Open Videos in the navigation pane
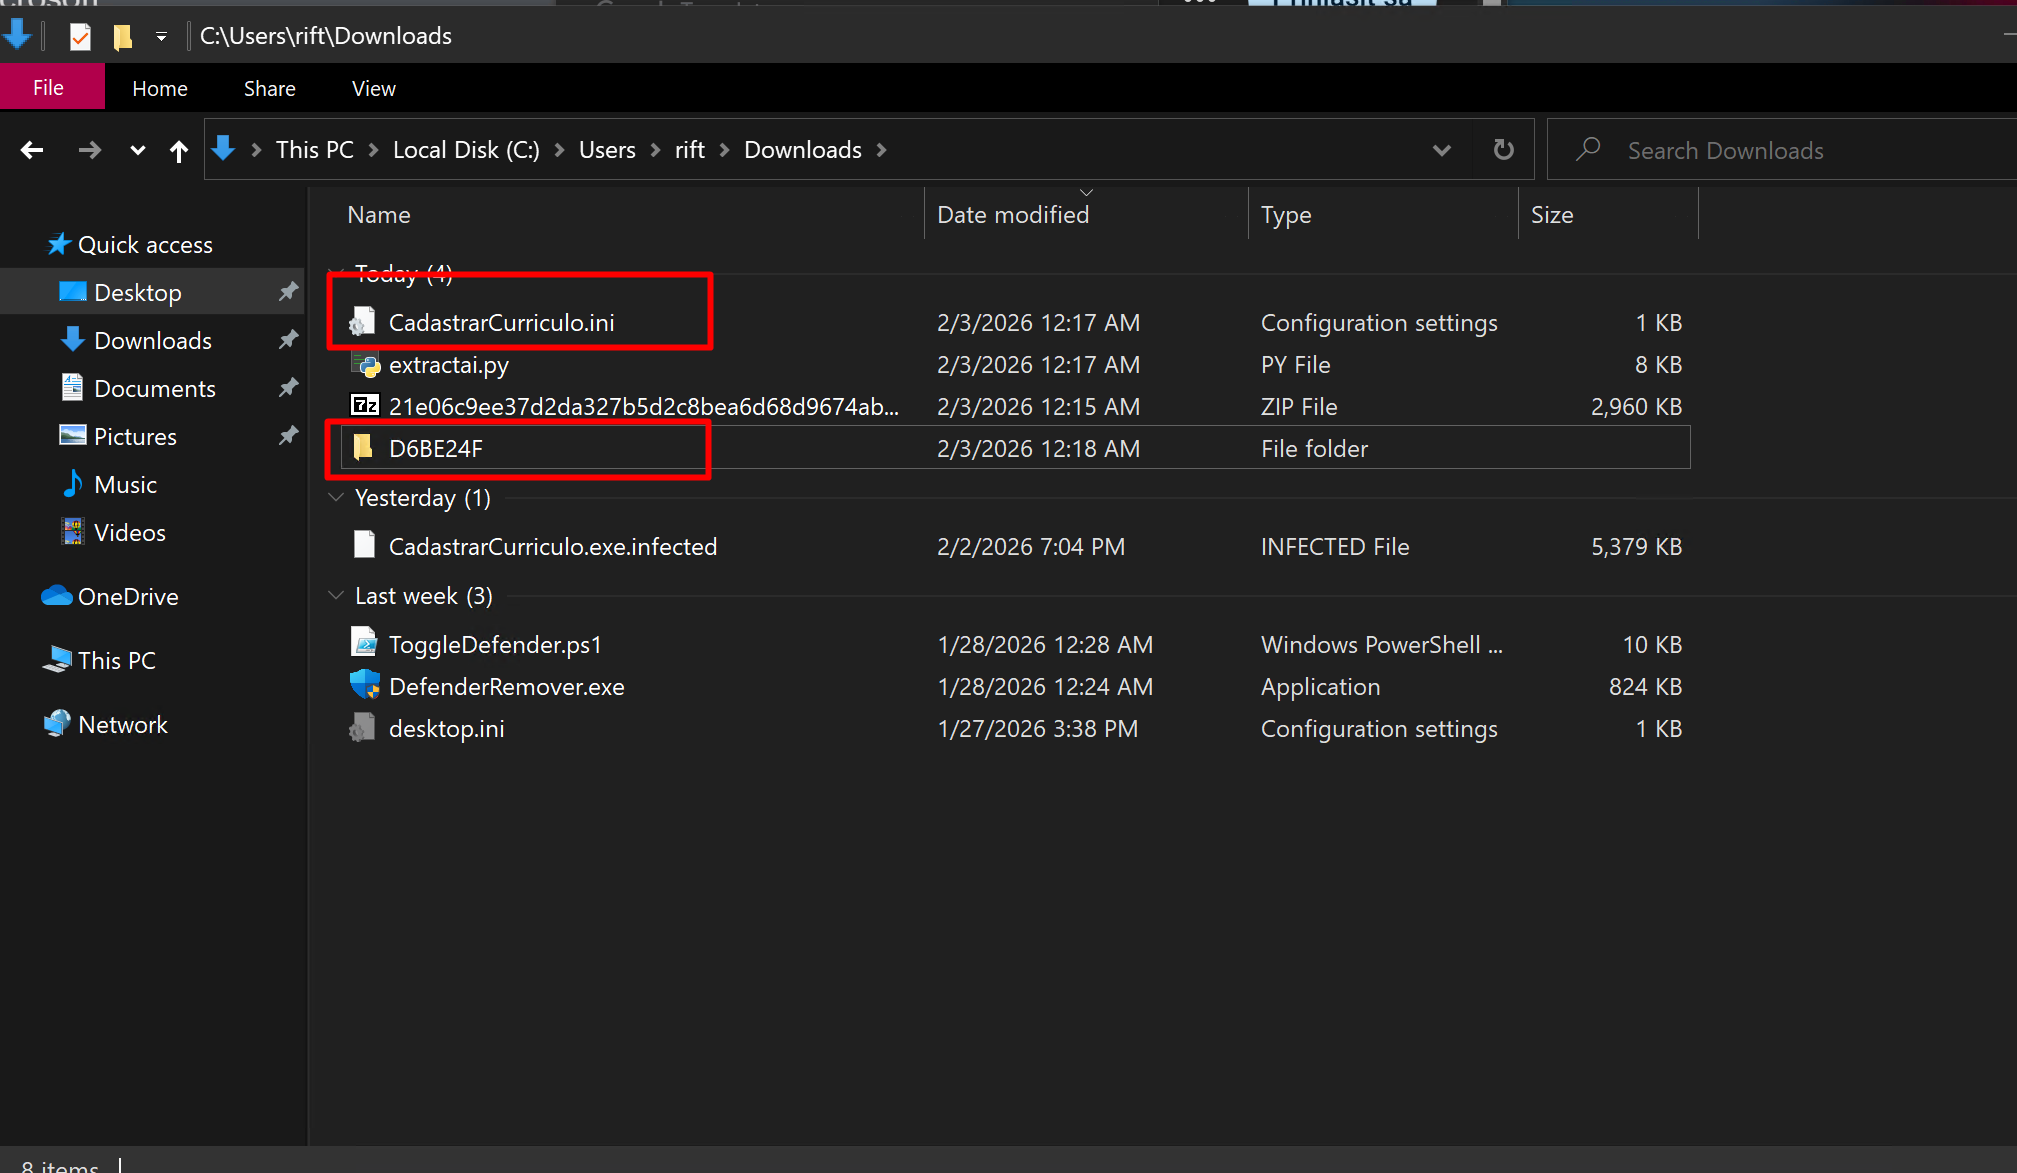The image size is (2017, 1173). pos(130,533)
